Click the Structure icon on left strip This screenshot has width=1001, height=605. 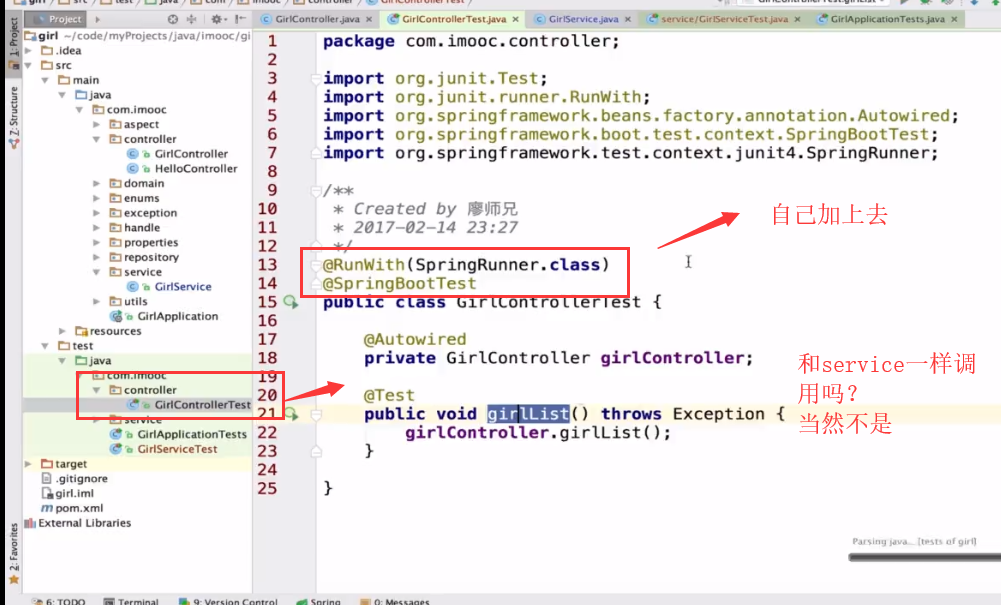13,144
